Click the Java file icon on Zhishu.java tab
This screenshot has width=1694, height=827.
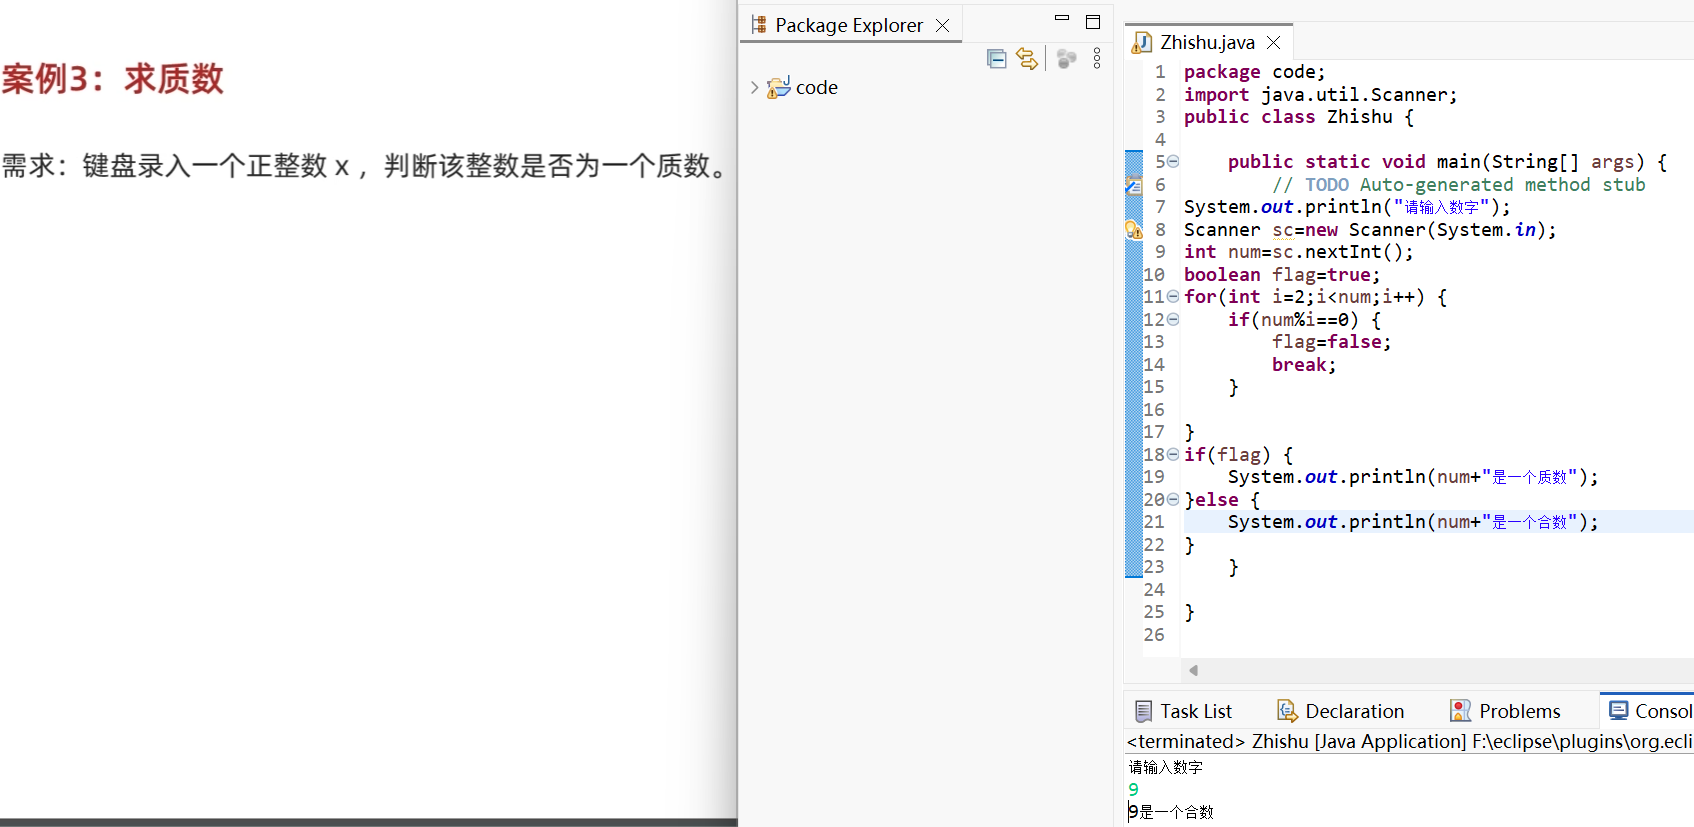(1142, 42)
